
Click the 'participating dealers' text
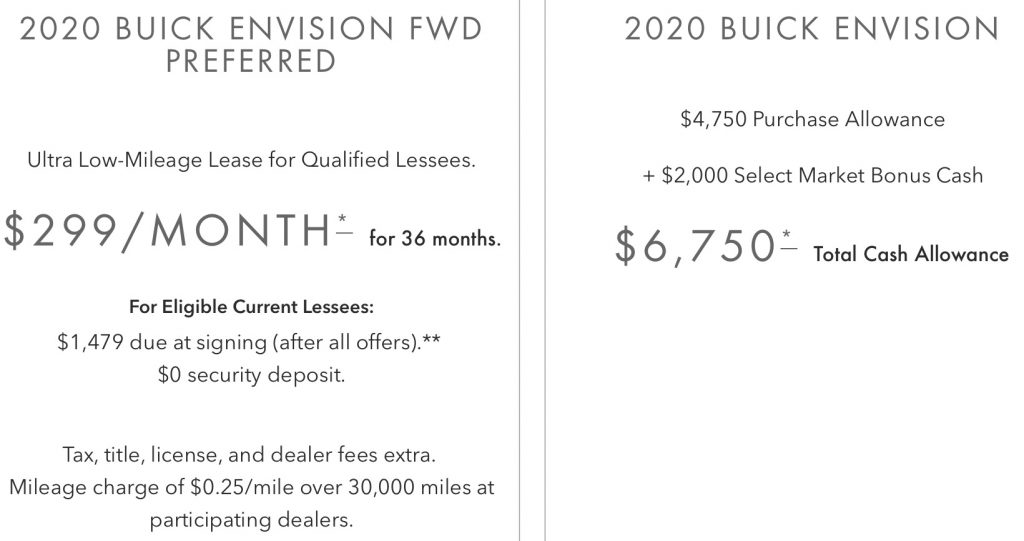[251, 520]
